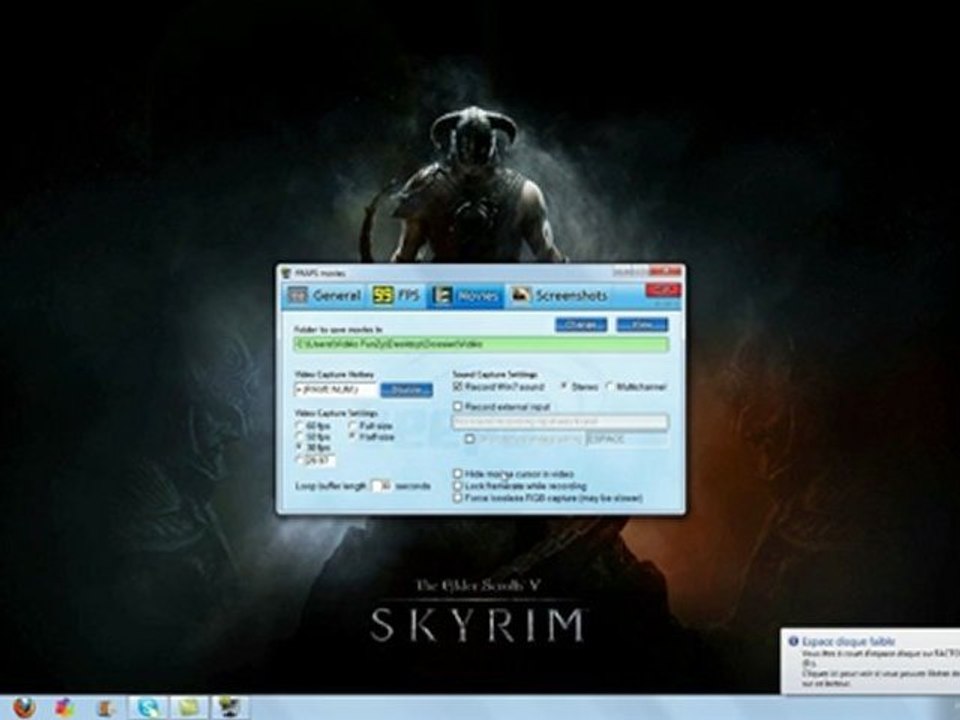
Task: Click the green movie folder path field
Action: 481,345
